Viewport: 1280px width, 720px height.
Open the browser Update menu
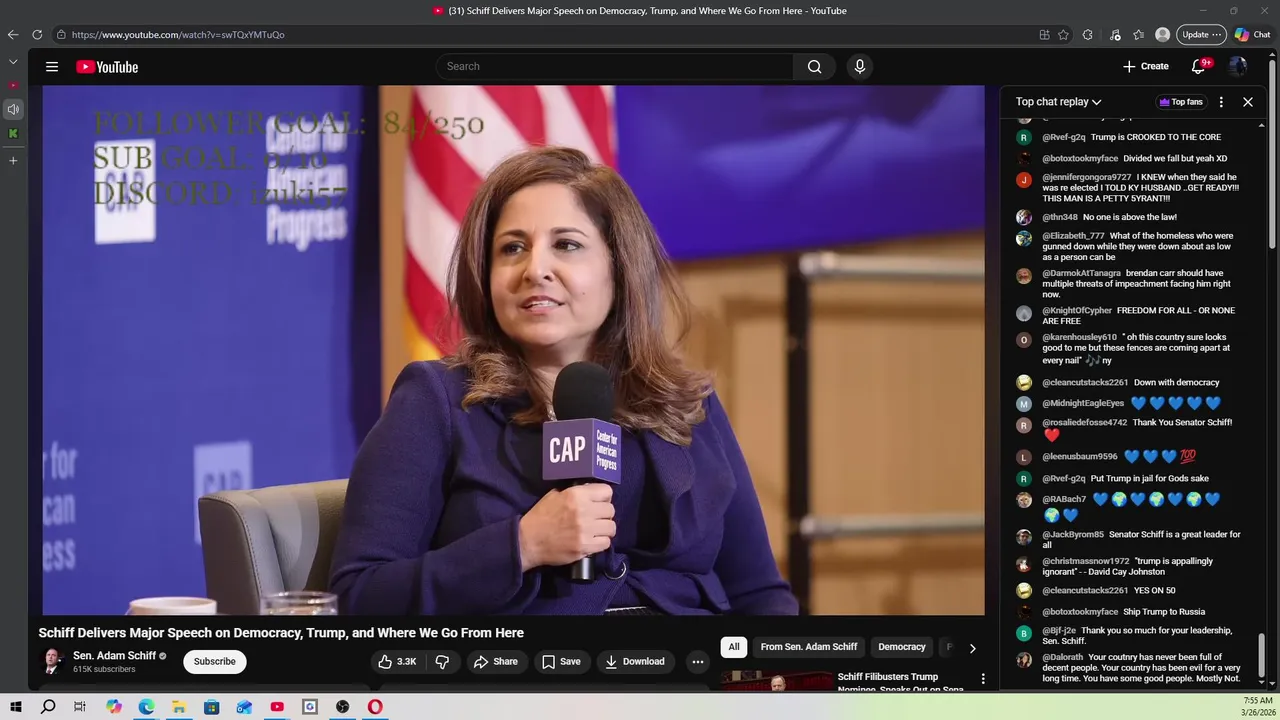click(x=1201, y=35)
